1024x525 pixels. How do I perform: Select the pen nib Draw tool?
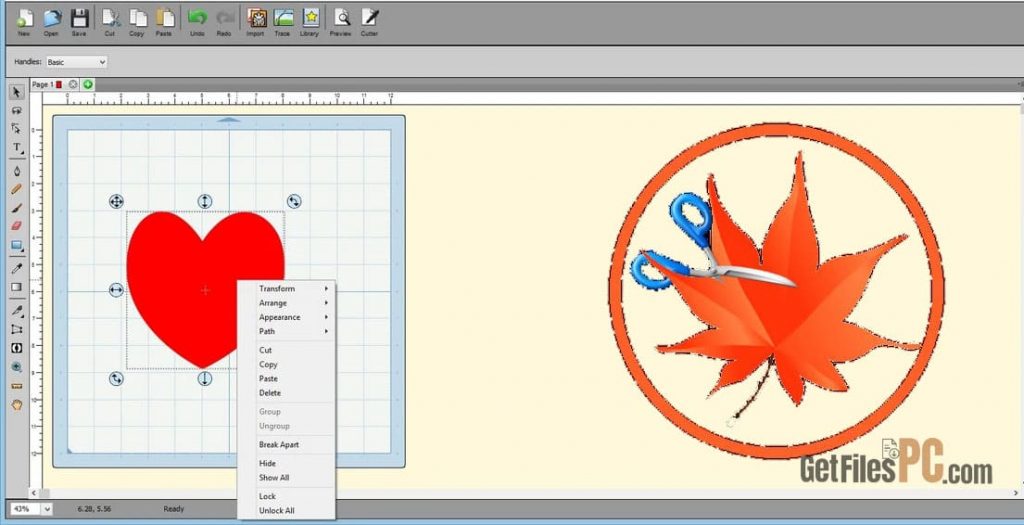pyautogui.click(x=17, y=170)
